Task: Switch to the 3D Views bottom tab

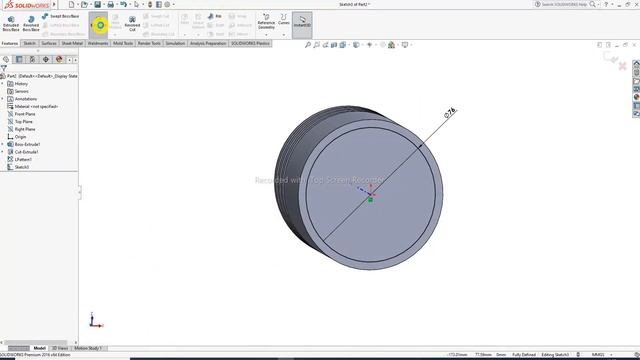Action: (60, 348)
